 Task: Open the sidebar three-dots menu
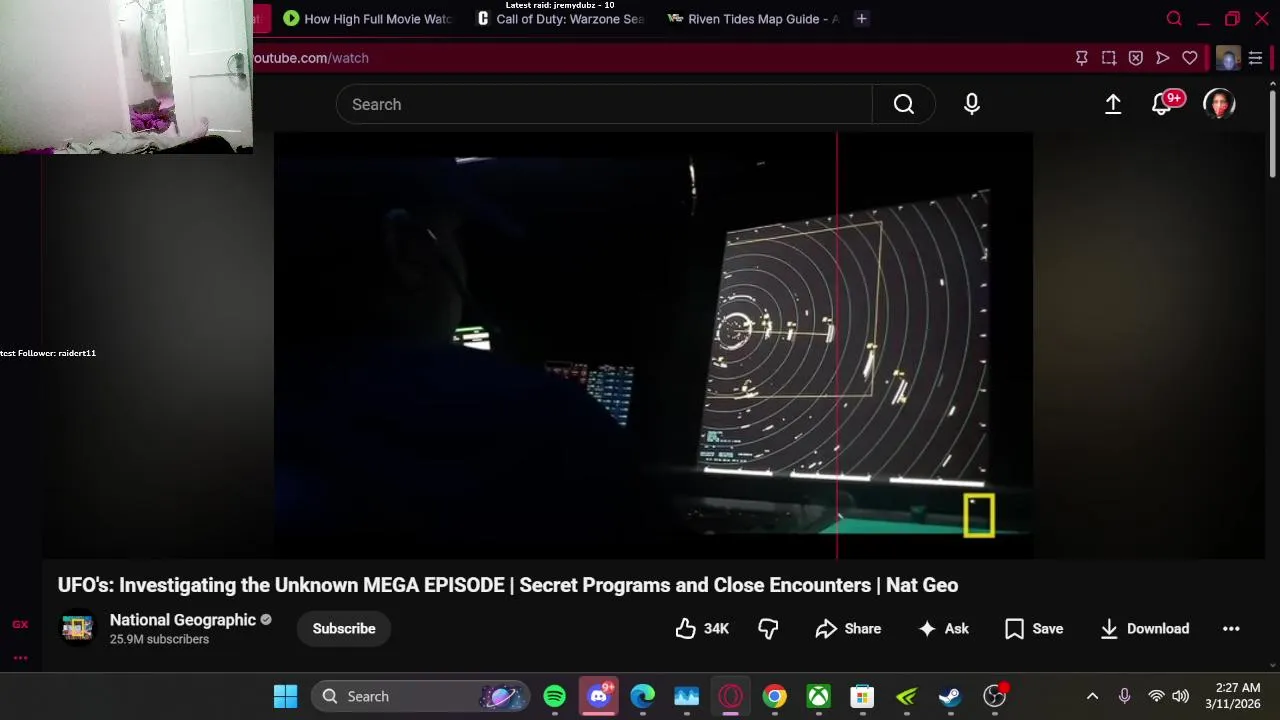click(20, 657)
